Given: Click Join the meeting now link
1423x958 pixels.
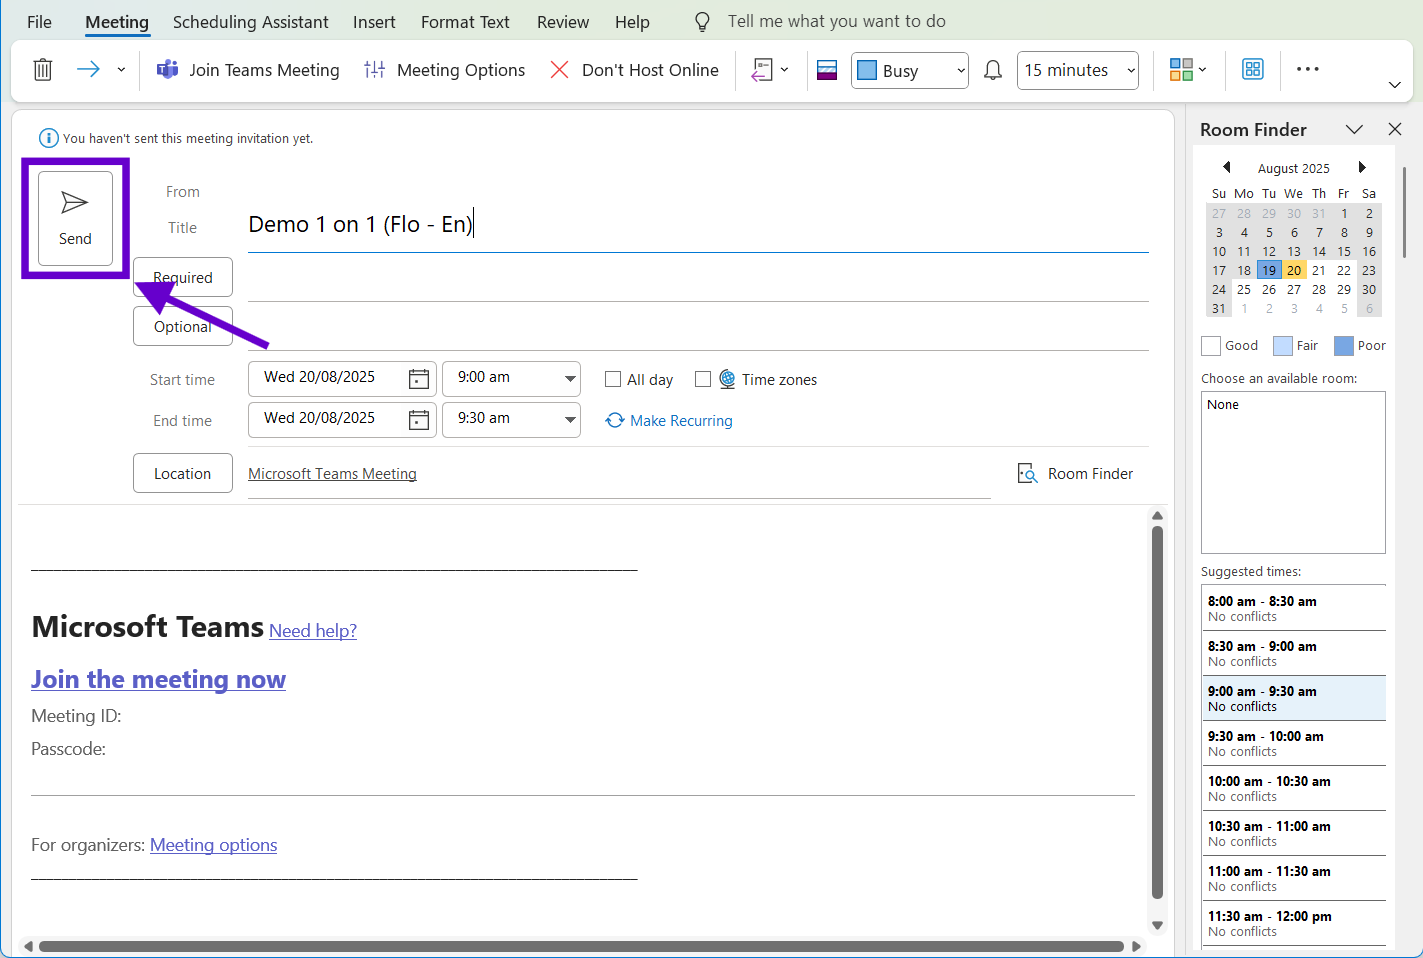Looking at the screenshot, I should [x=158, y=679].
